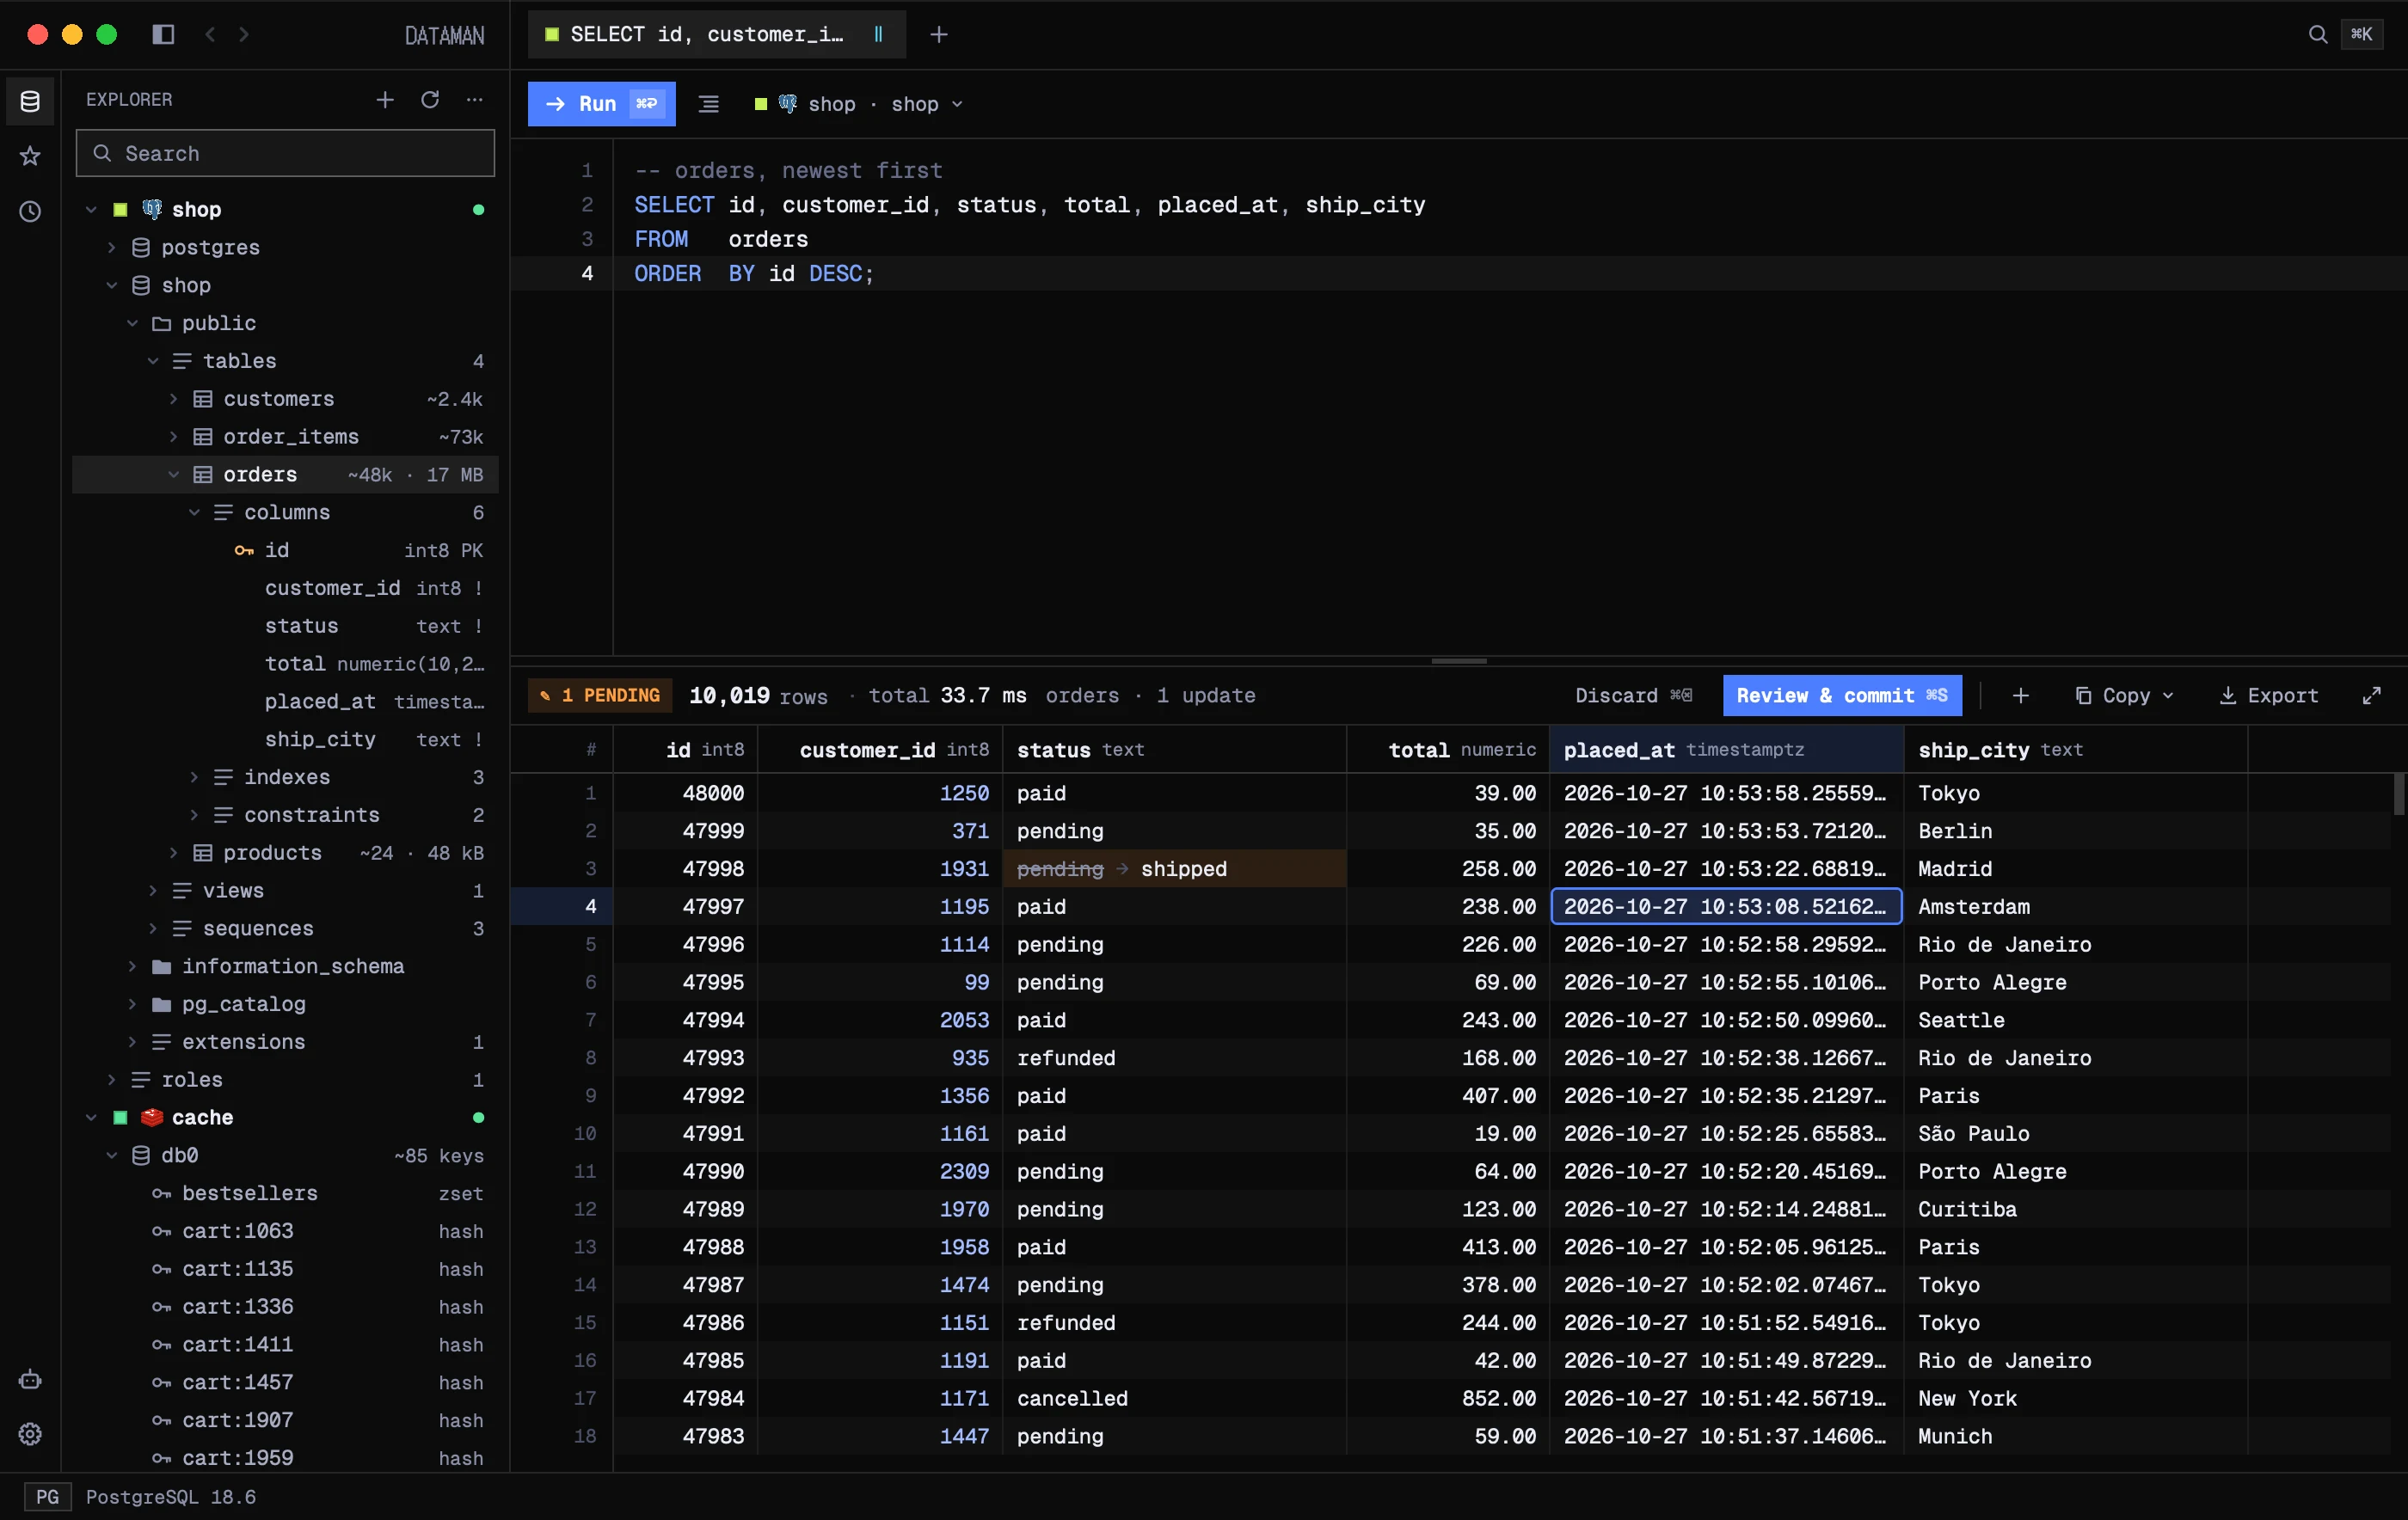Export the result rows

pos(2268,695)
